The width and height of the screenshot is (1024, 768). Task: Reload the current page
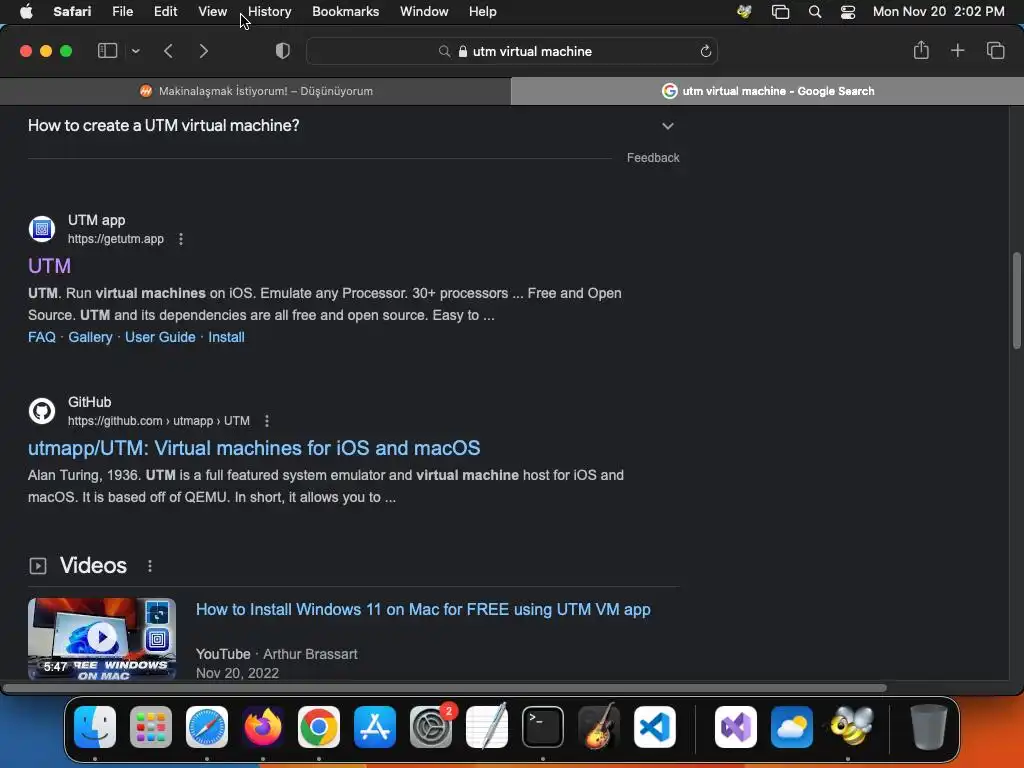coord(705,51)
